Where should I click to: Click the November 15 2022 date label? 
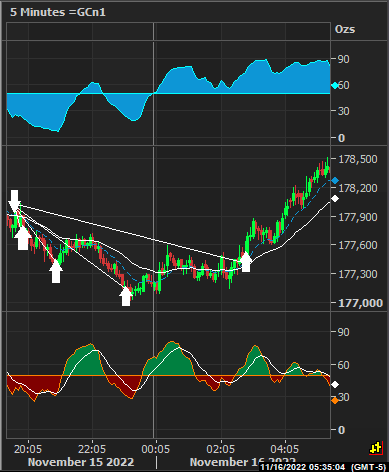point(81,462)
